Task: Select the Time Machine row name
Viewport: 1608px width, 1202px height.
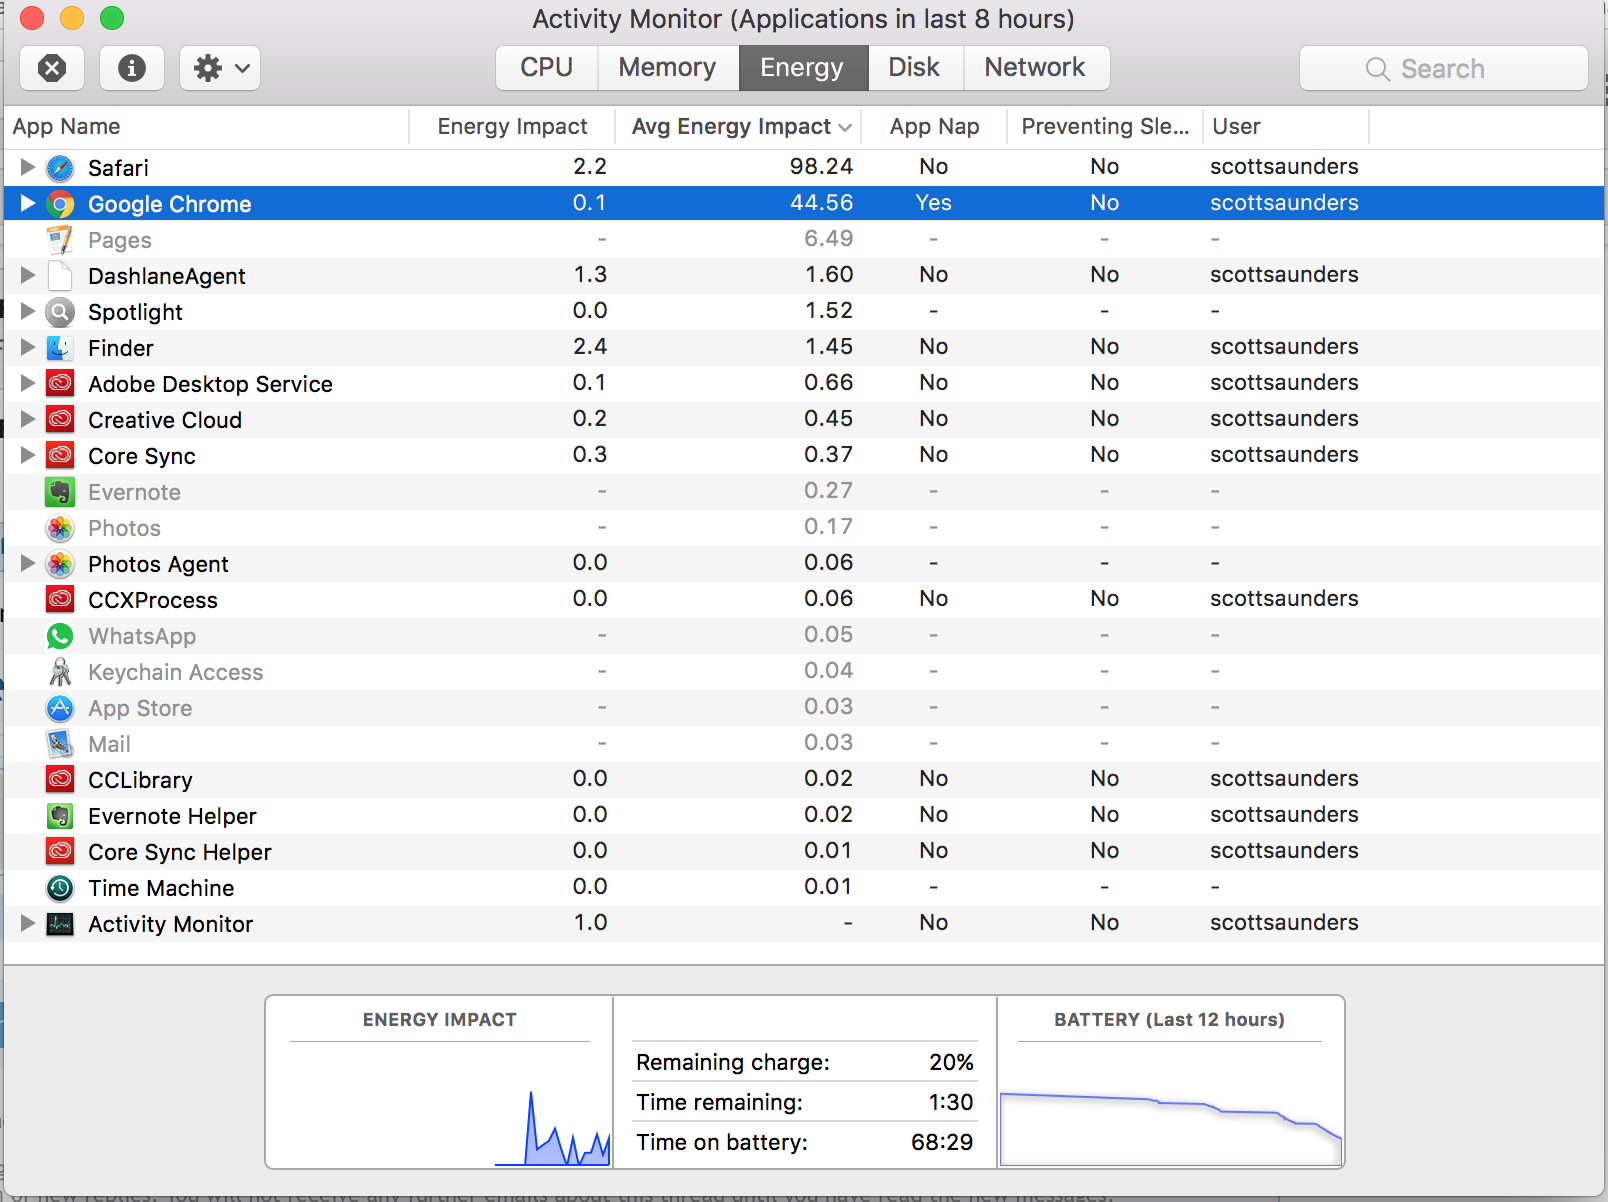Action: pos(161,888)
